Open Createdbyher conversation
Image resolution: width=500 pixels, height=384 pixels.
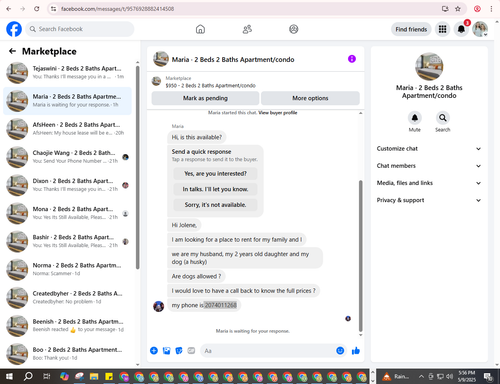[x=67, y=298]
